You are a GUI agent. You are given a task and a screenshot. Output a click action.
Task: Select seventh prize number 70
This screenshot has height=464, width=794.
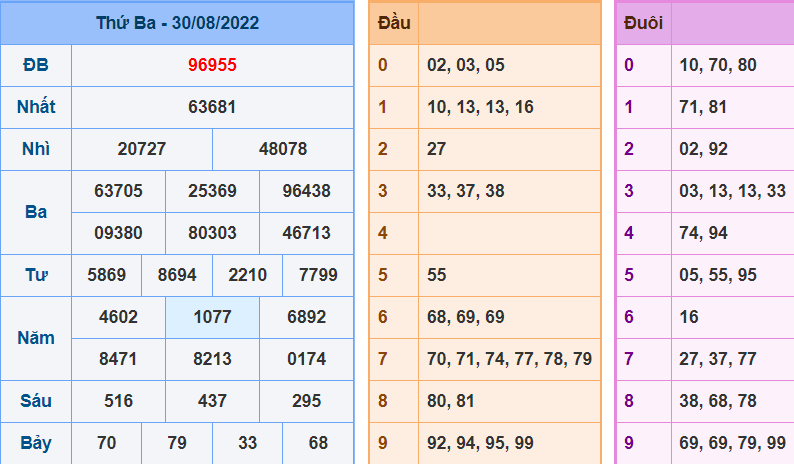(106, 444)
